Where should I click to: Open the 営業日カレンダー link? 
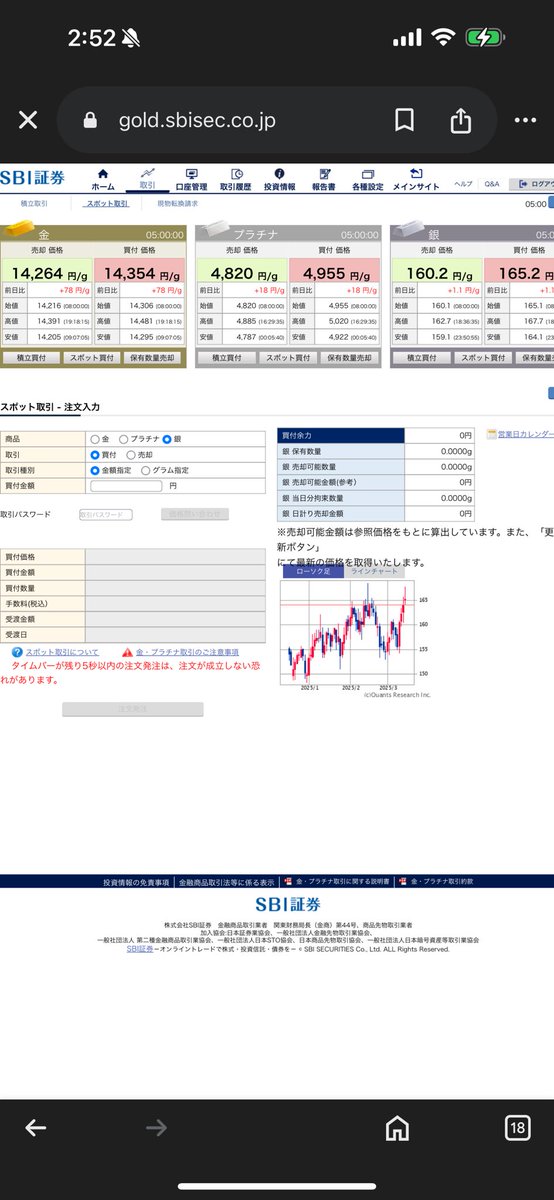(526, 435)
